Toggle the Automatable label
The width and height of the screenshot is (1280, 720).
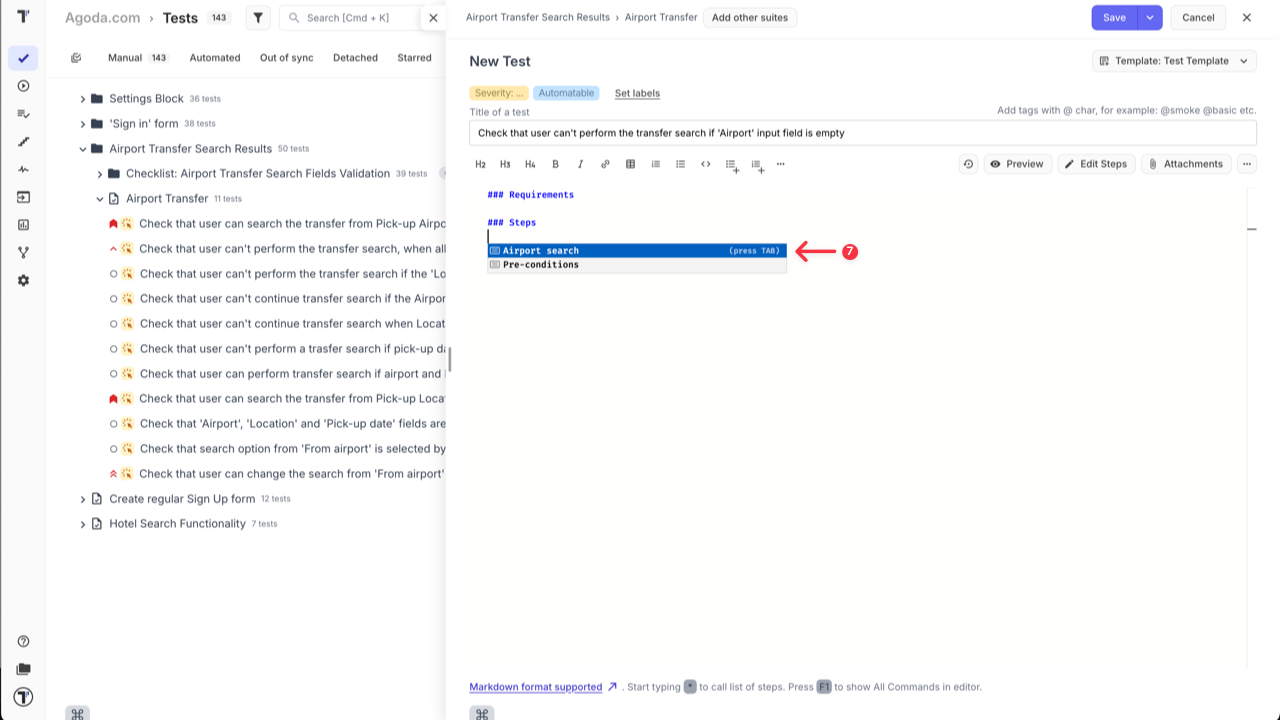pos(566,93)
